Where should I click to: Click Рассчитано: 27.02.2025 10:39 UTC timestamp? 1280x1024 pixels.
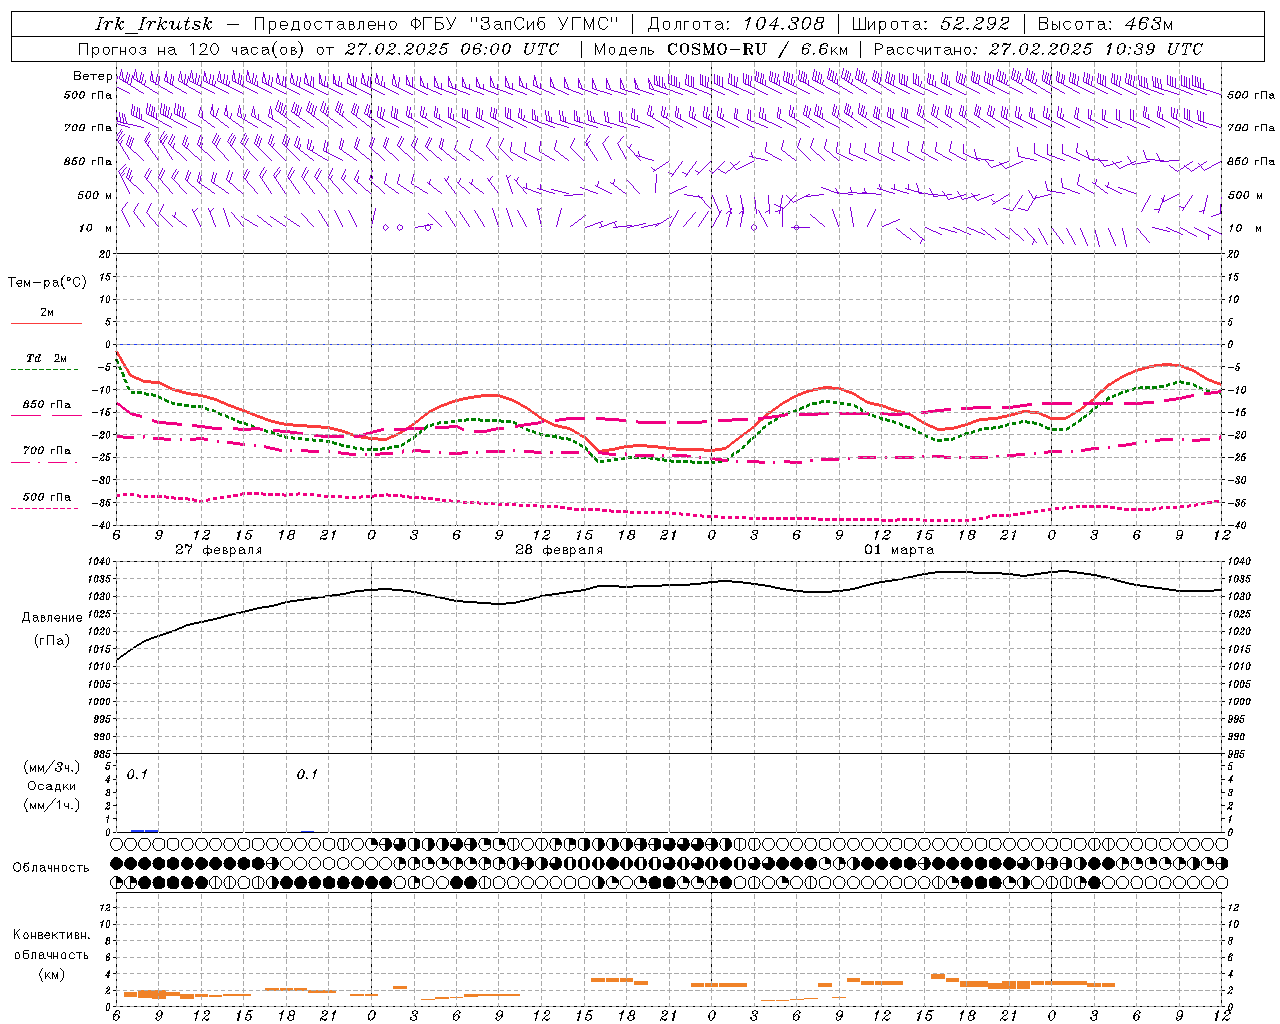[x=1038, y=49]
